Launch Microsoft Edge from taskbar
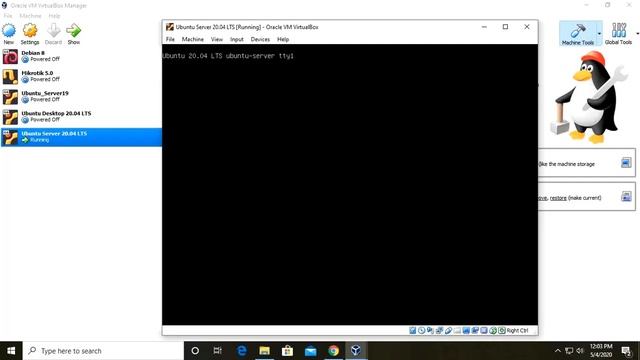The height and width of the screenshot is (360, 640). coord(242,351)
